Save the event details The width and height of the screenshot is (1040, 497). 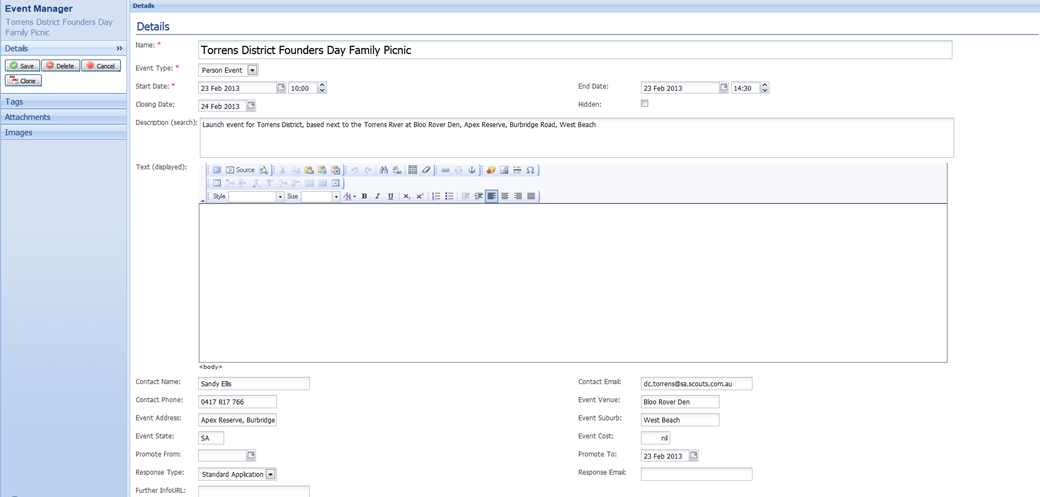[21, 66]
